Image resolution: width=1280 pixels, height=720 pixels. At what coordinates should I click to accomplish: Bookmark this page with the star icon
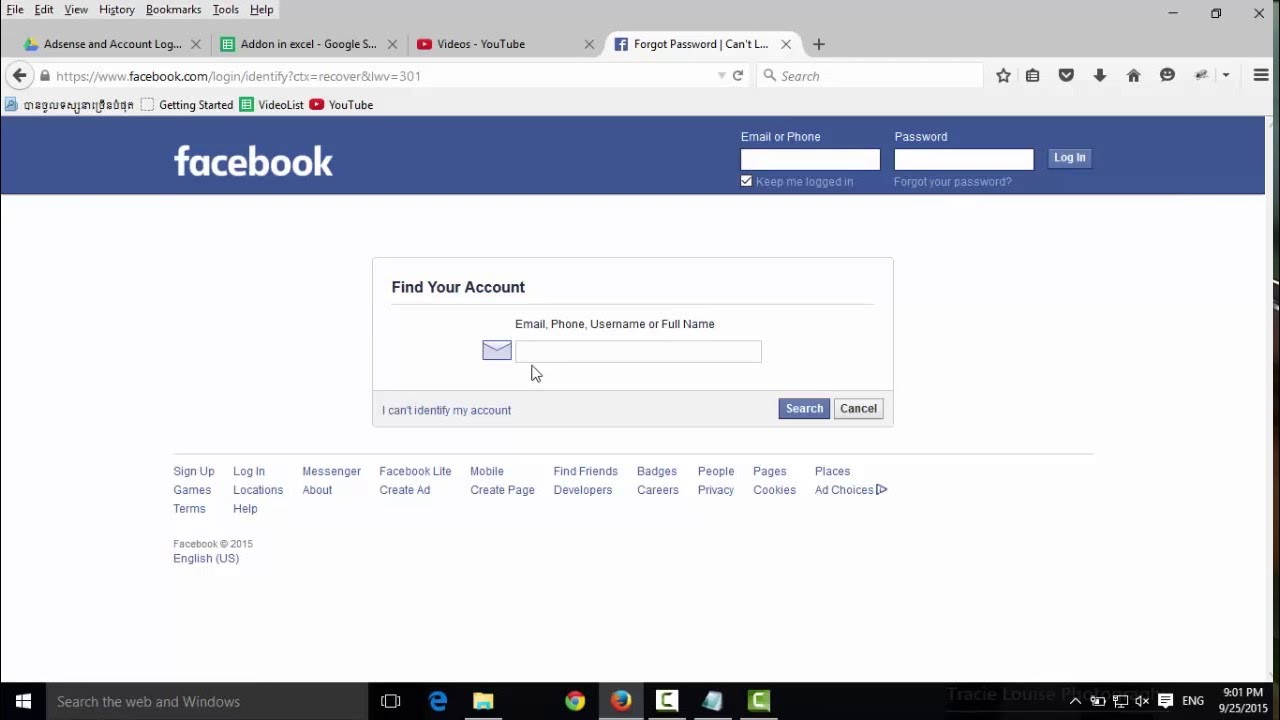click(1003, 76)
